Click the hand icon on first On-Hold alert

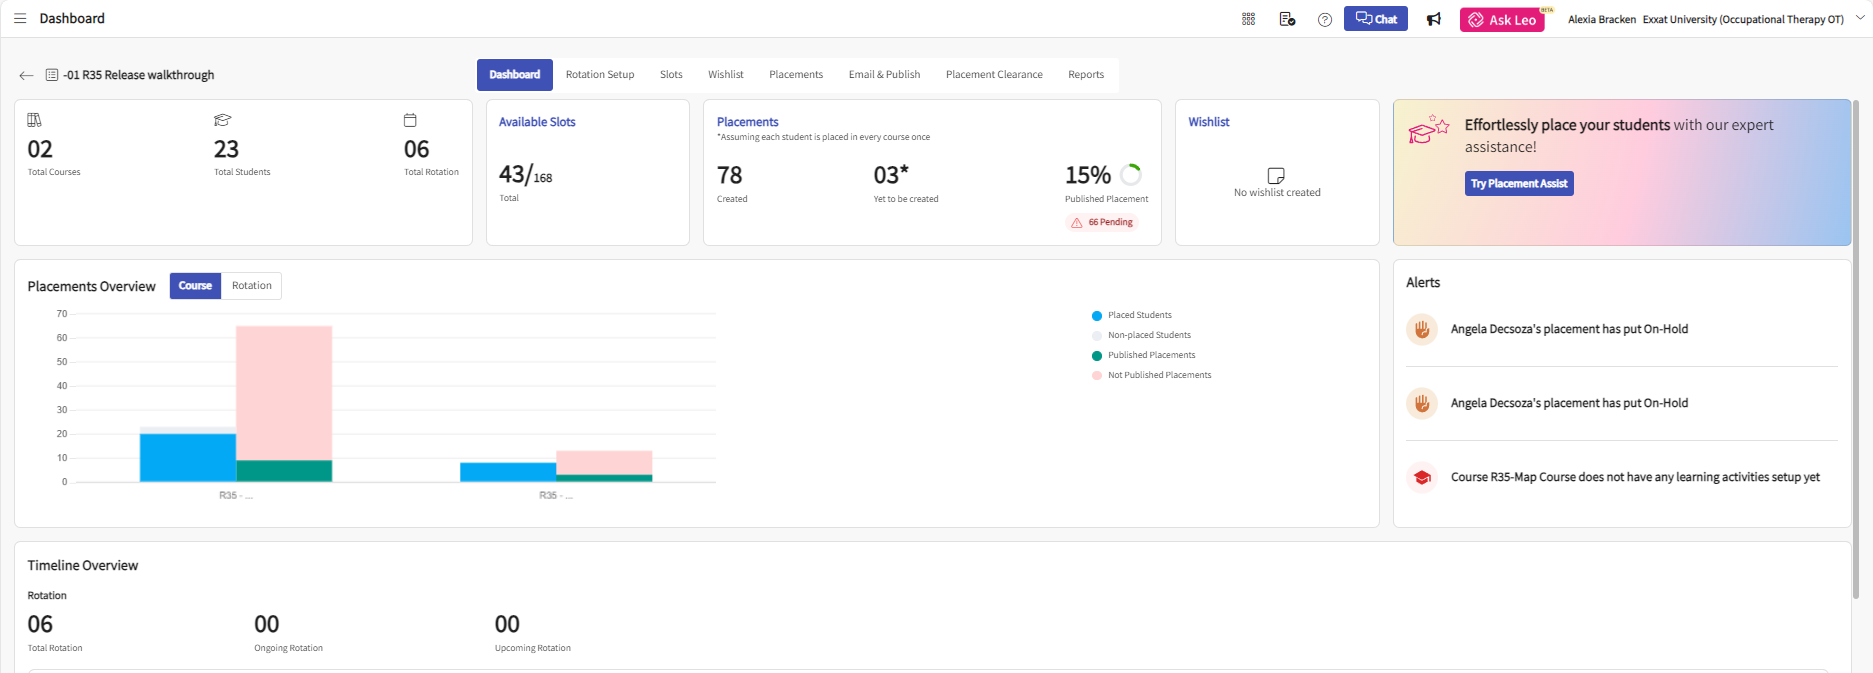point(1421,329)
